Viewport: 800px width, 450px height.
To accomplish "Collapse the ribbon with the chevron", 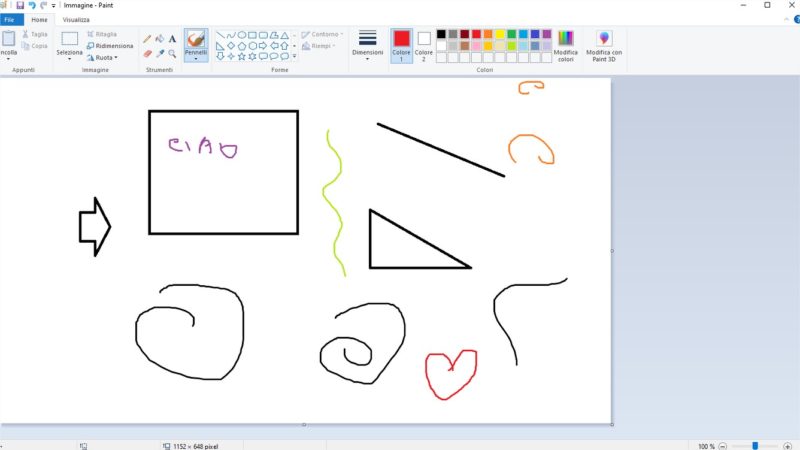I will point(786,19).
